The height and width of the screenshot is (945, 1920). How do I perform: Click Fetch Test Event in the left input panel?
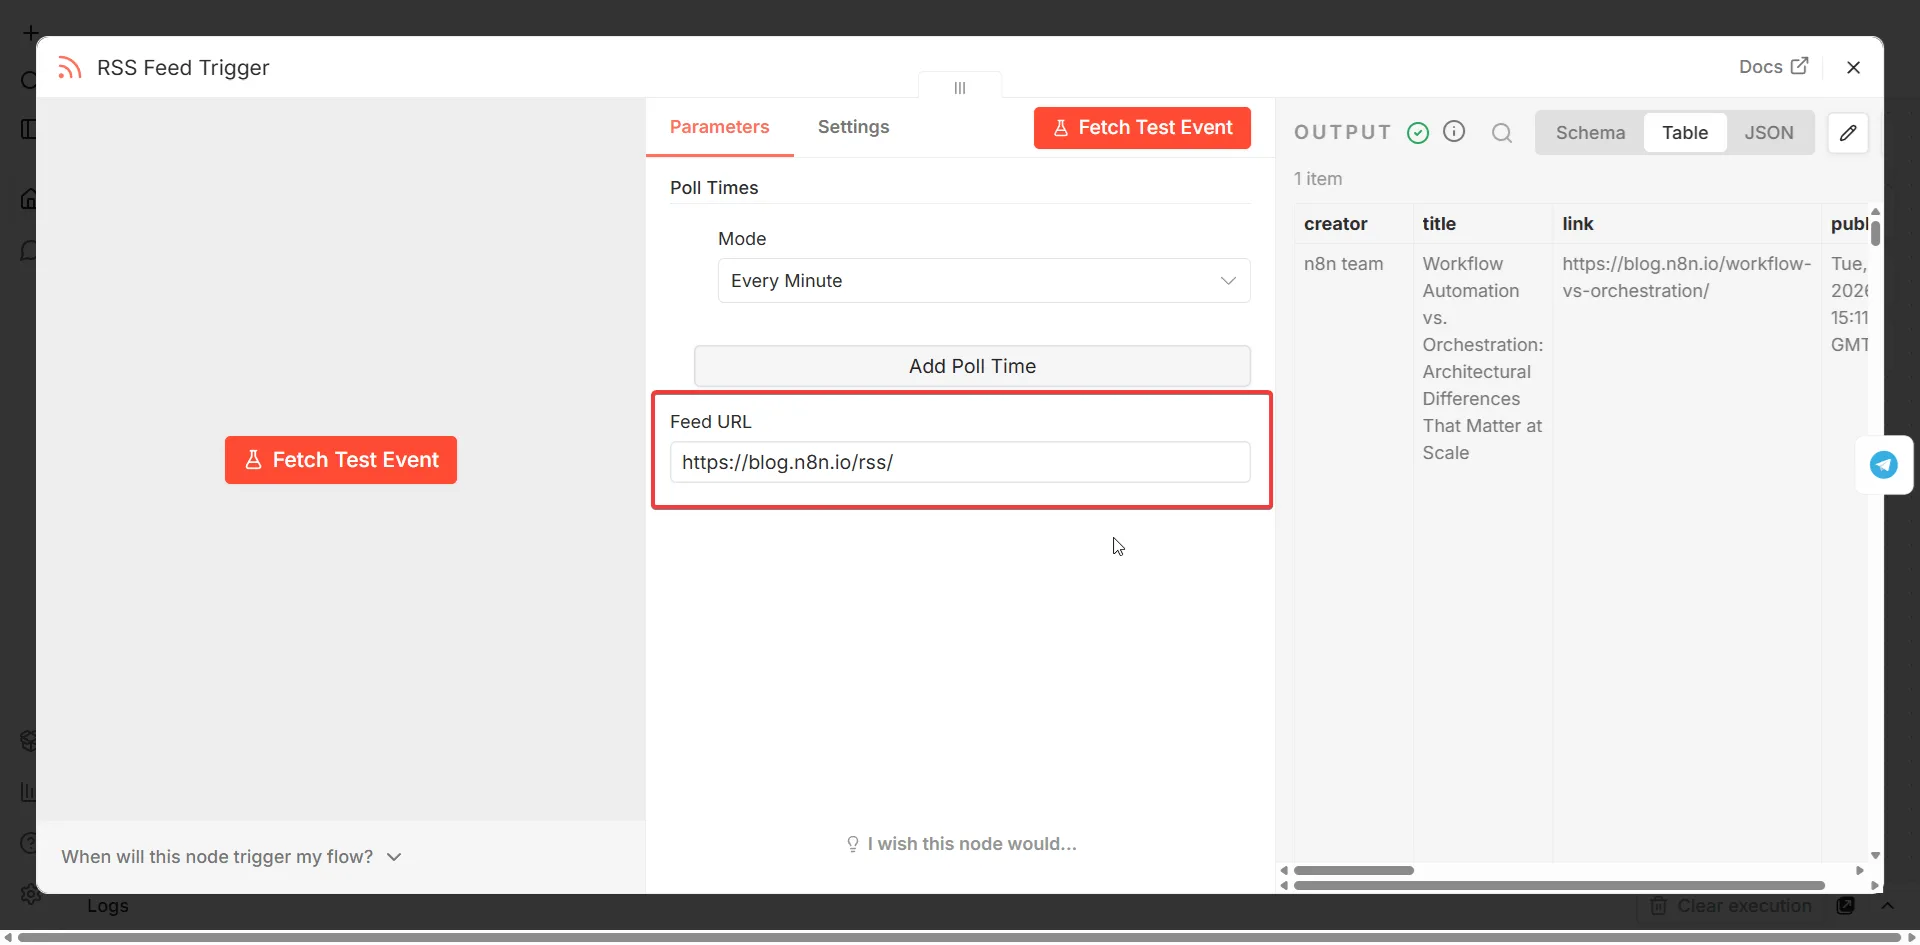coord(341,460)
